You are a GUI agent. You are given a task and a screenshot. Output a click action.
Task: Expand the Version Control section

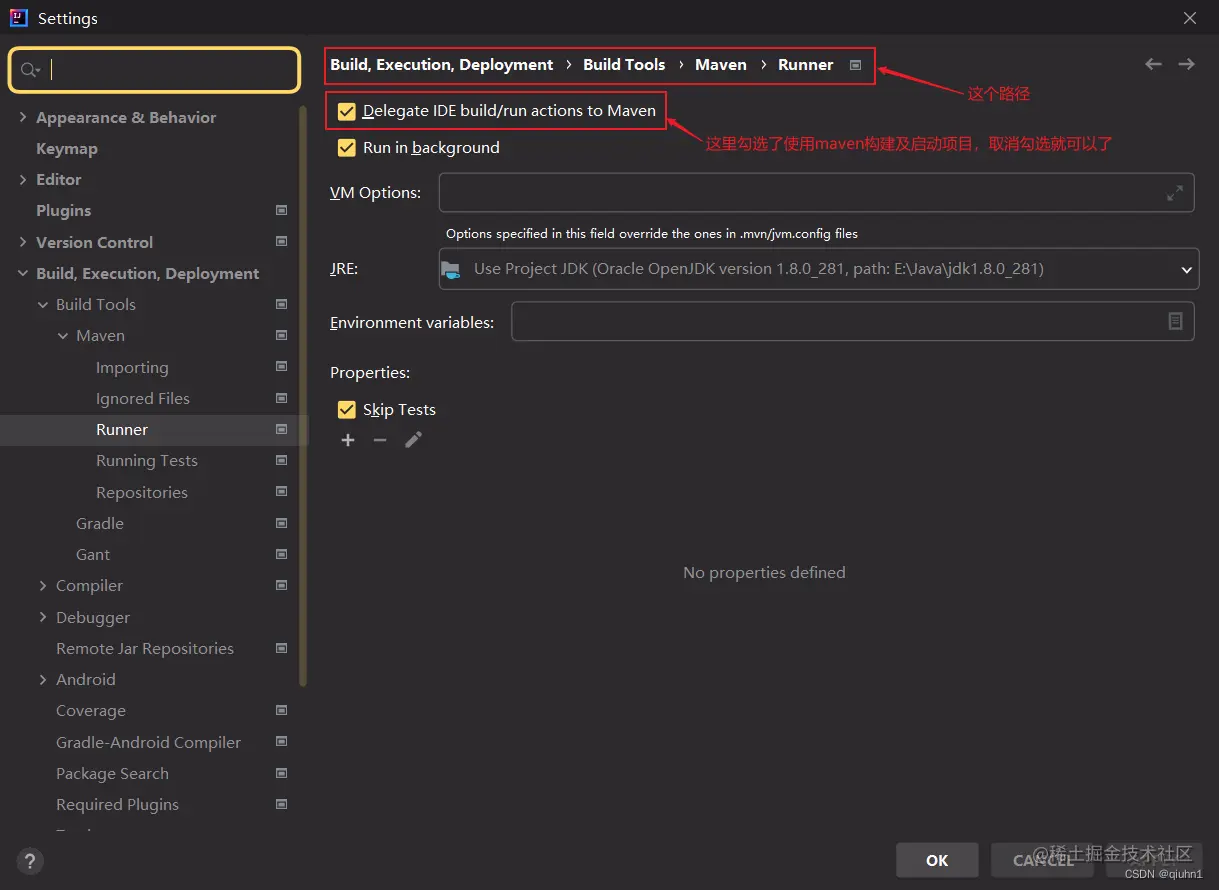[x=23, y=242]
